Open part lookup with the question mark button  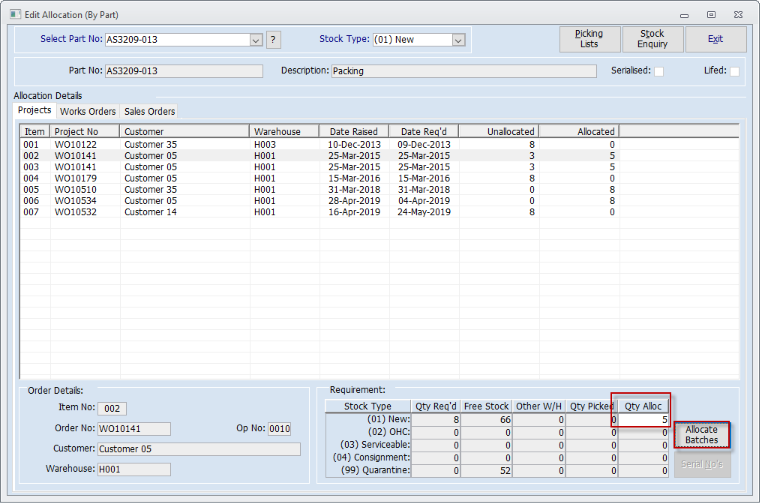(x=273, y=40)
